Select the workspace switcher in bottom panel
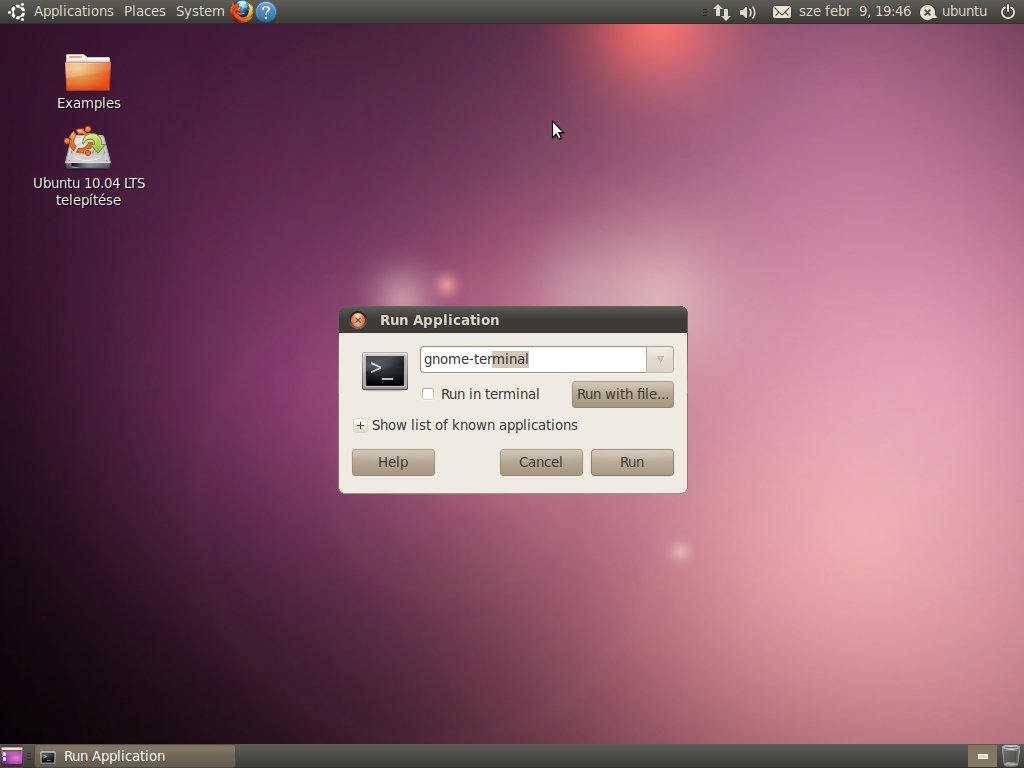Image resolution: width=1024 pixels, height=768 pixels. pyautogui.click(x=982, y=756)
